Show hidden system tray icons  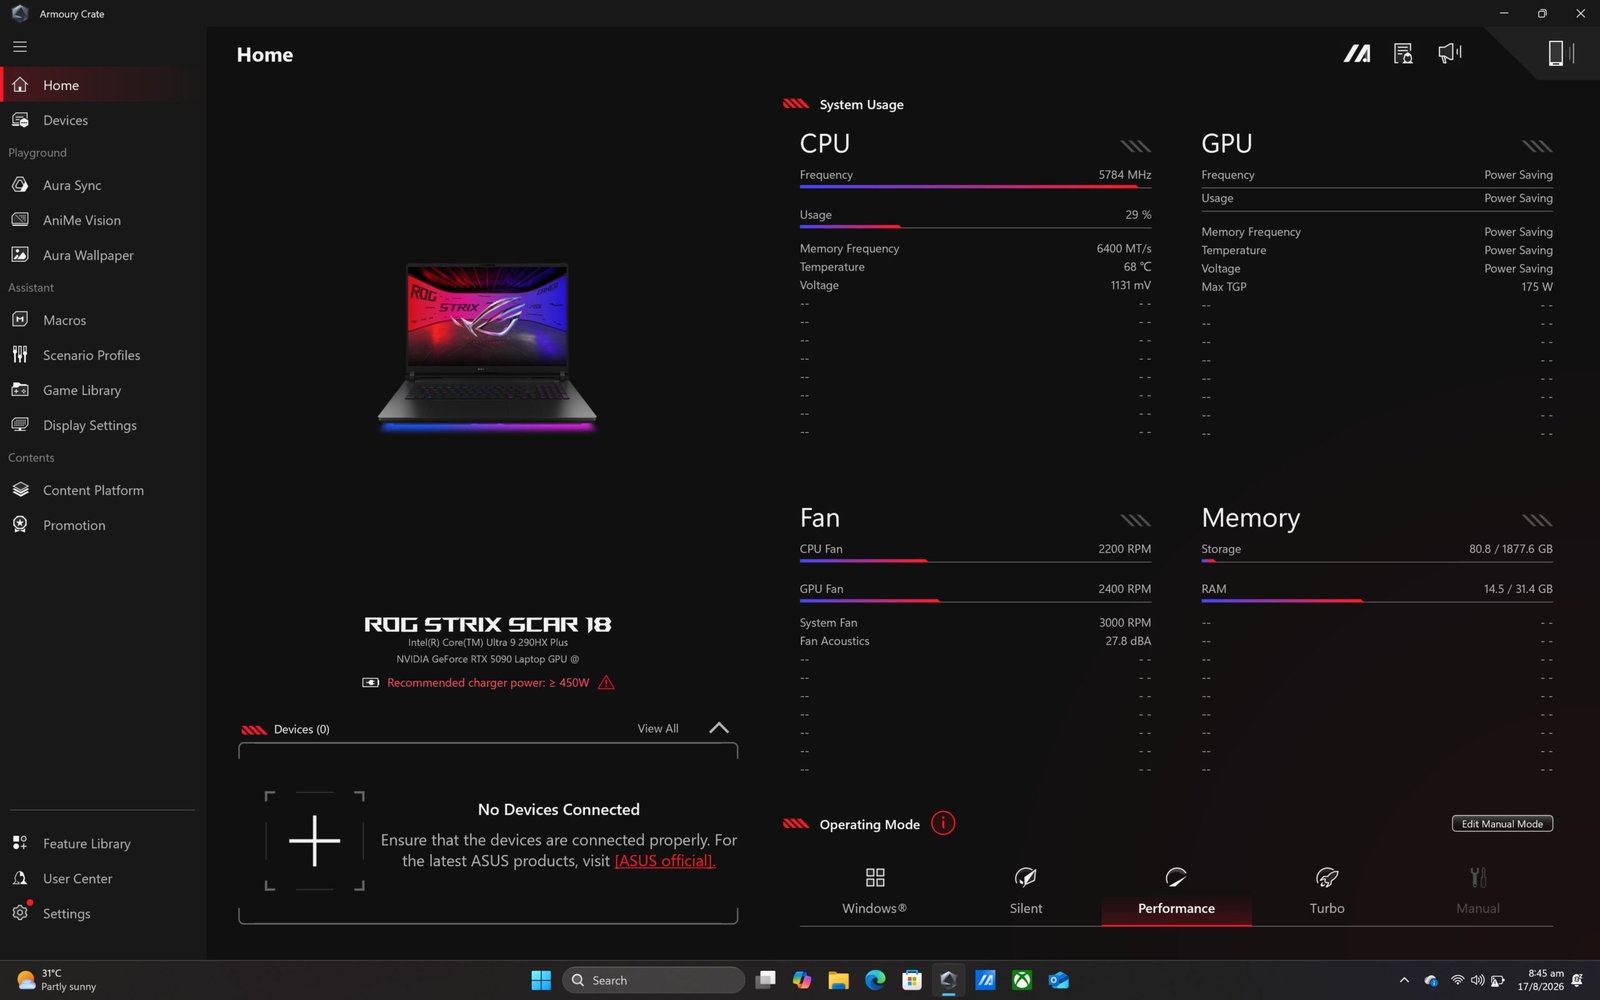(1404, 980)
